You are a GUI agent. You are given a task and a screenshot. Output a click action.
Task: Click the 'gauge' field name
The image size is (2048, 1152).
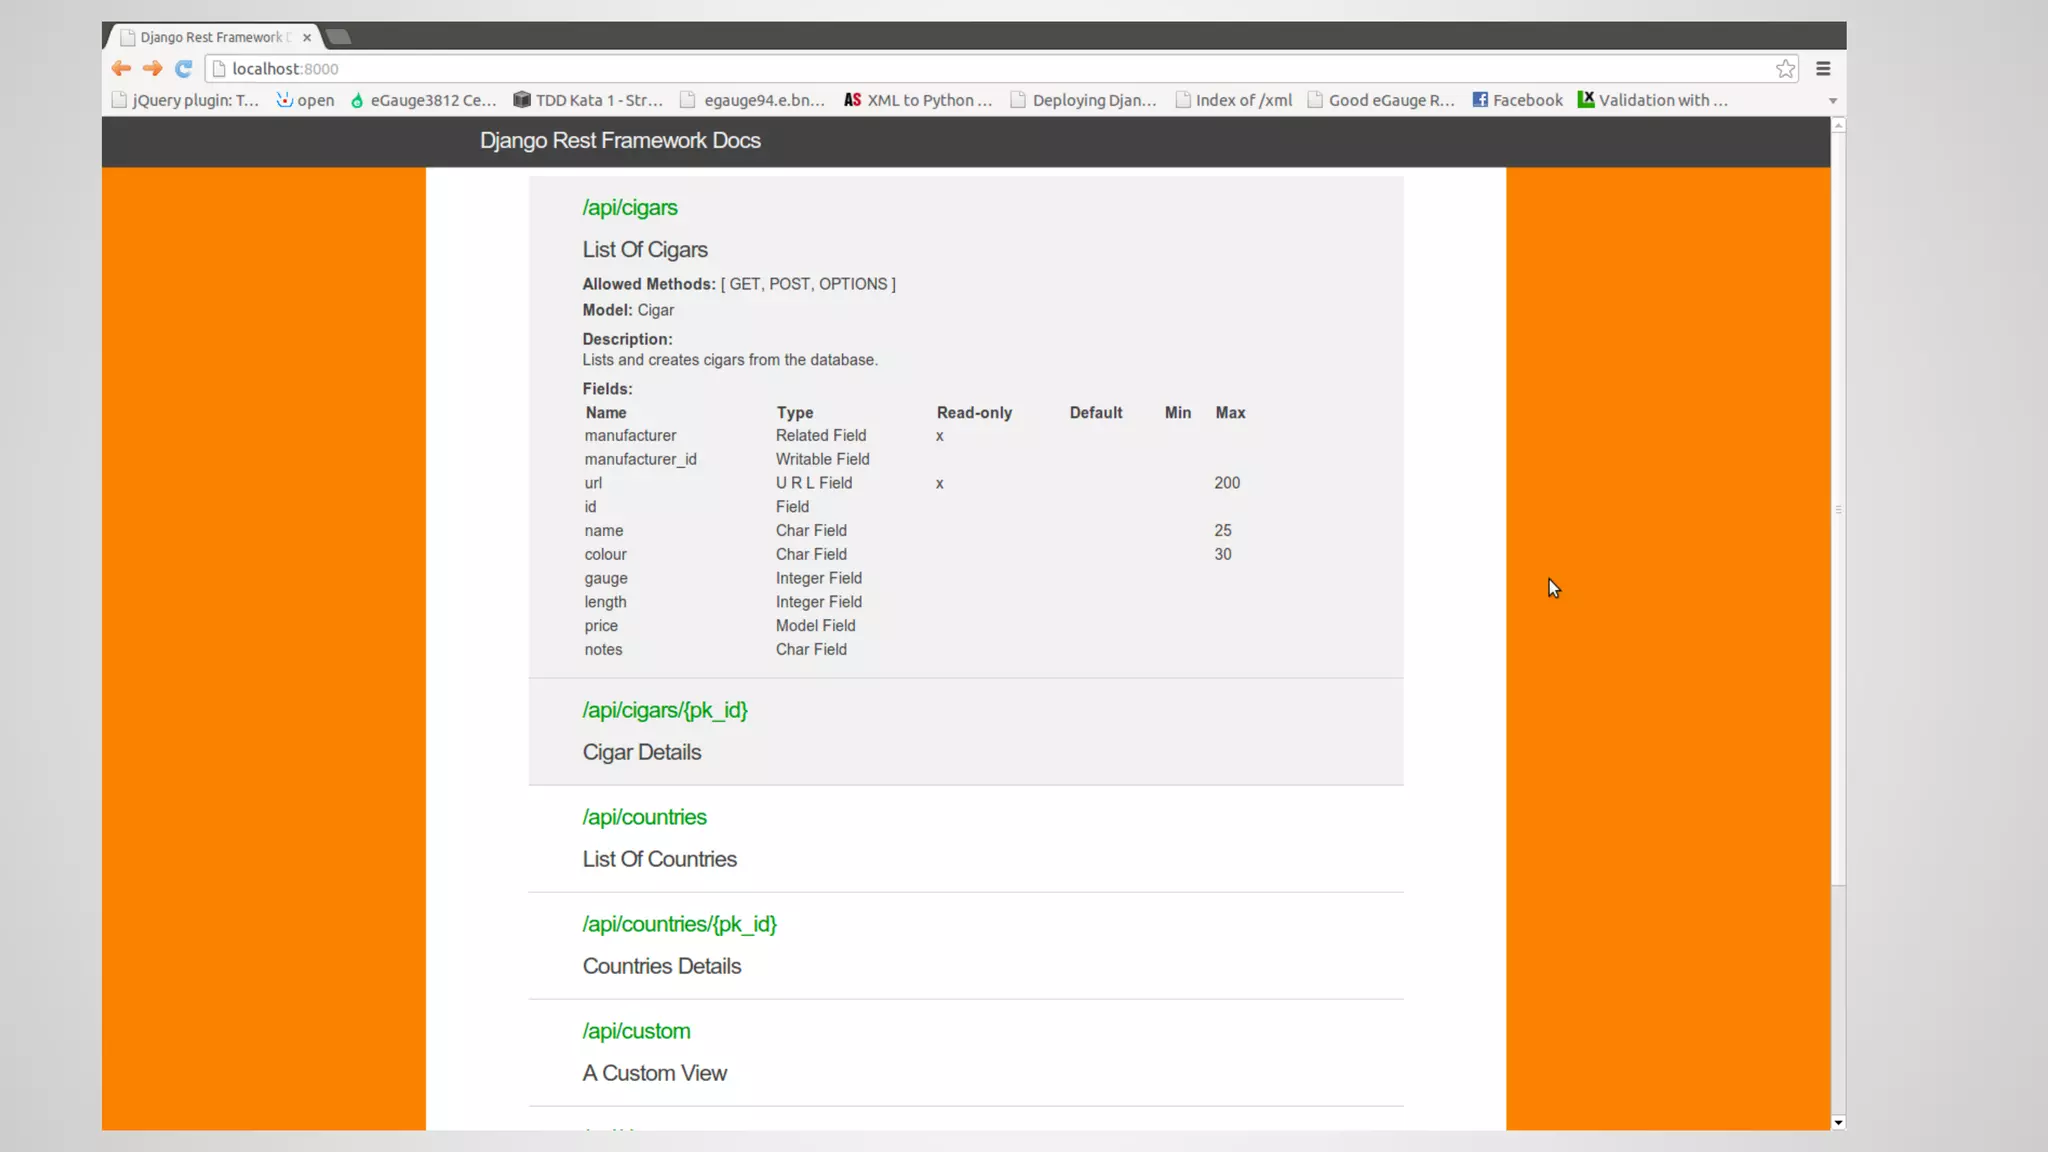tap(606, 579)
